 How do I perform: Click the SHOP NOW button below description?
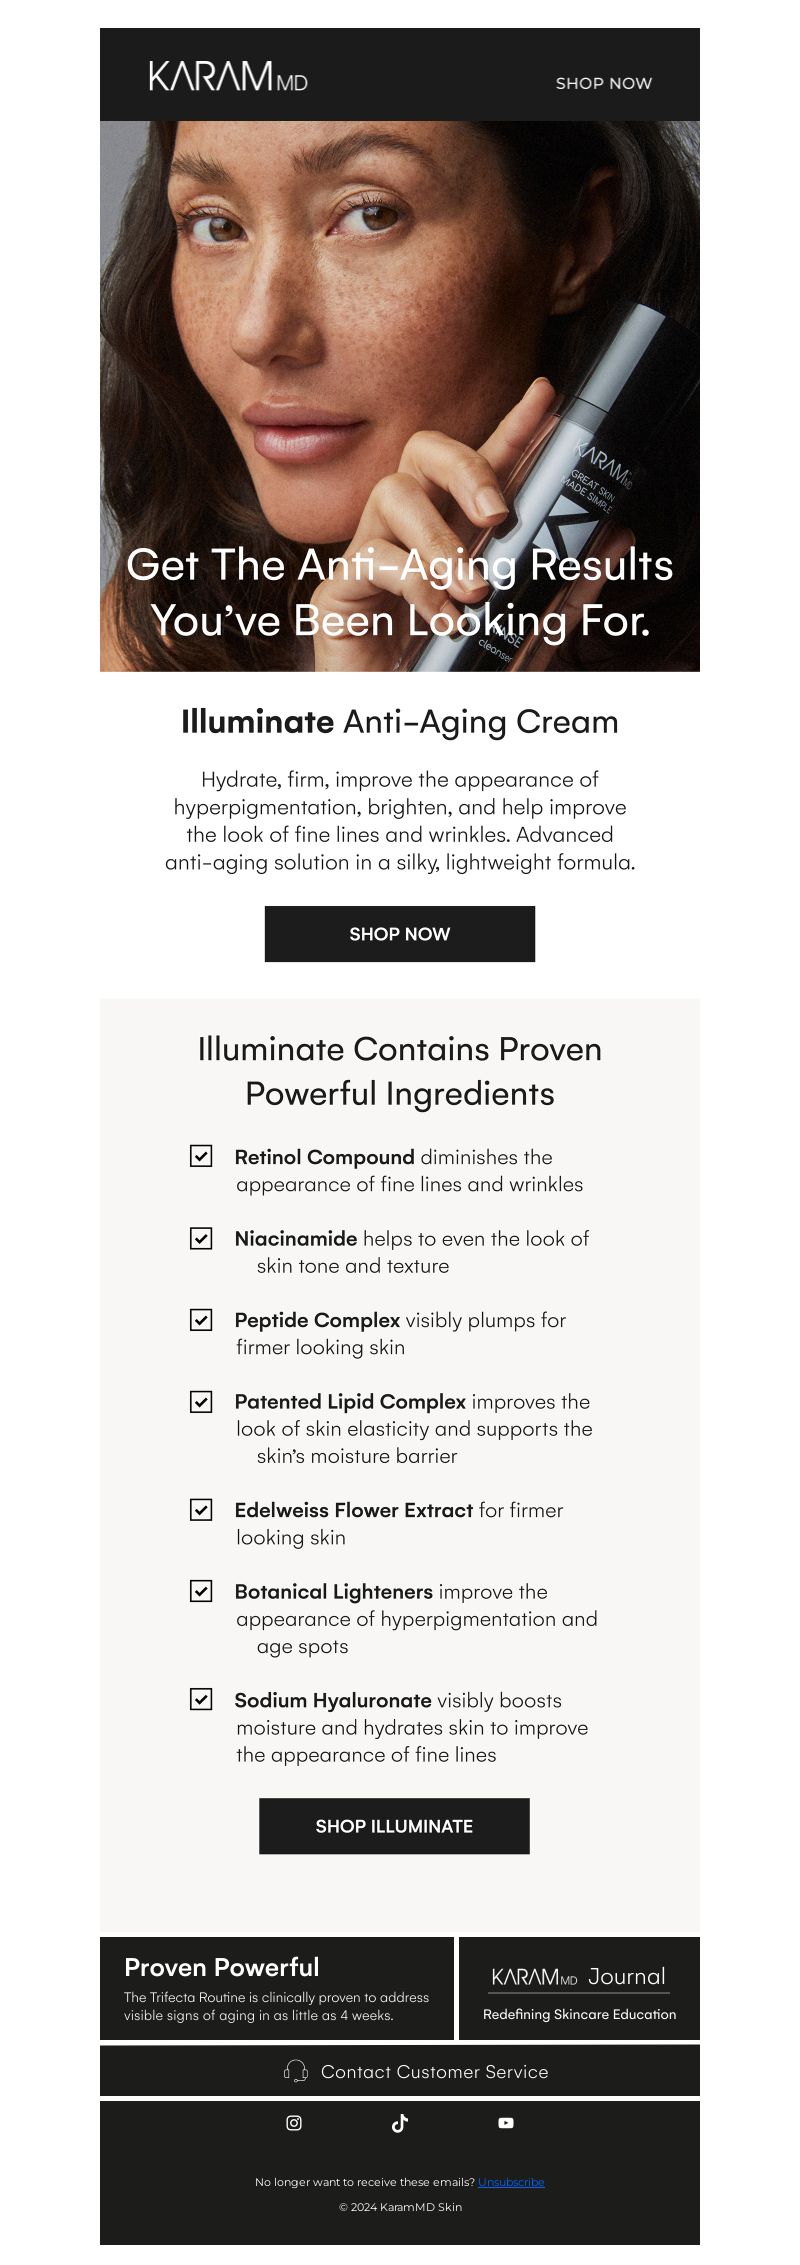(400, 934)
